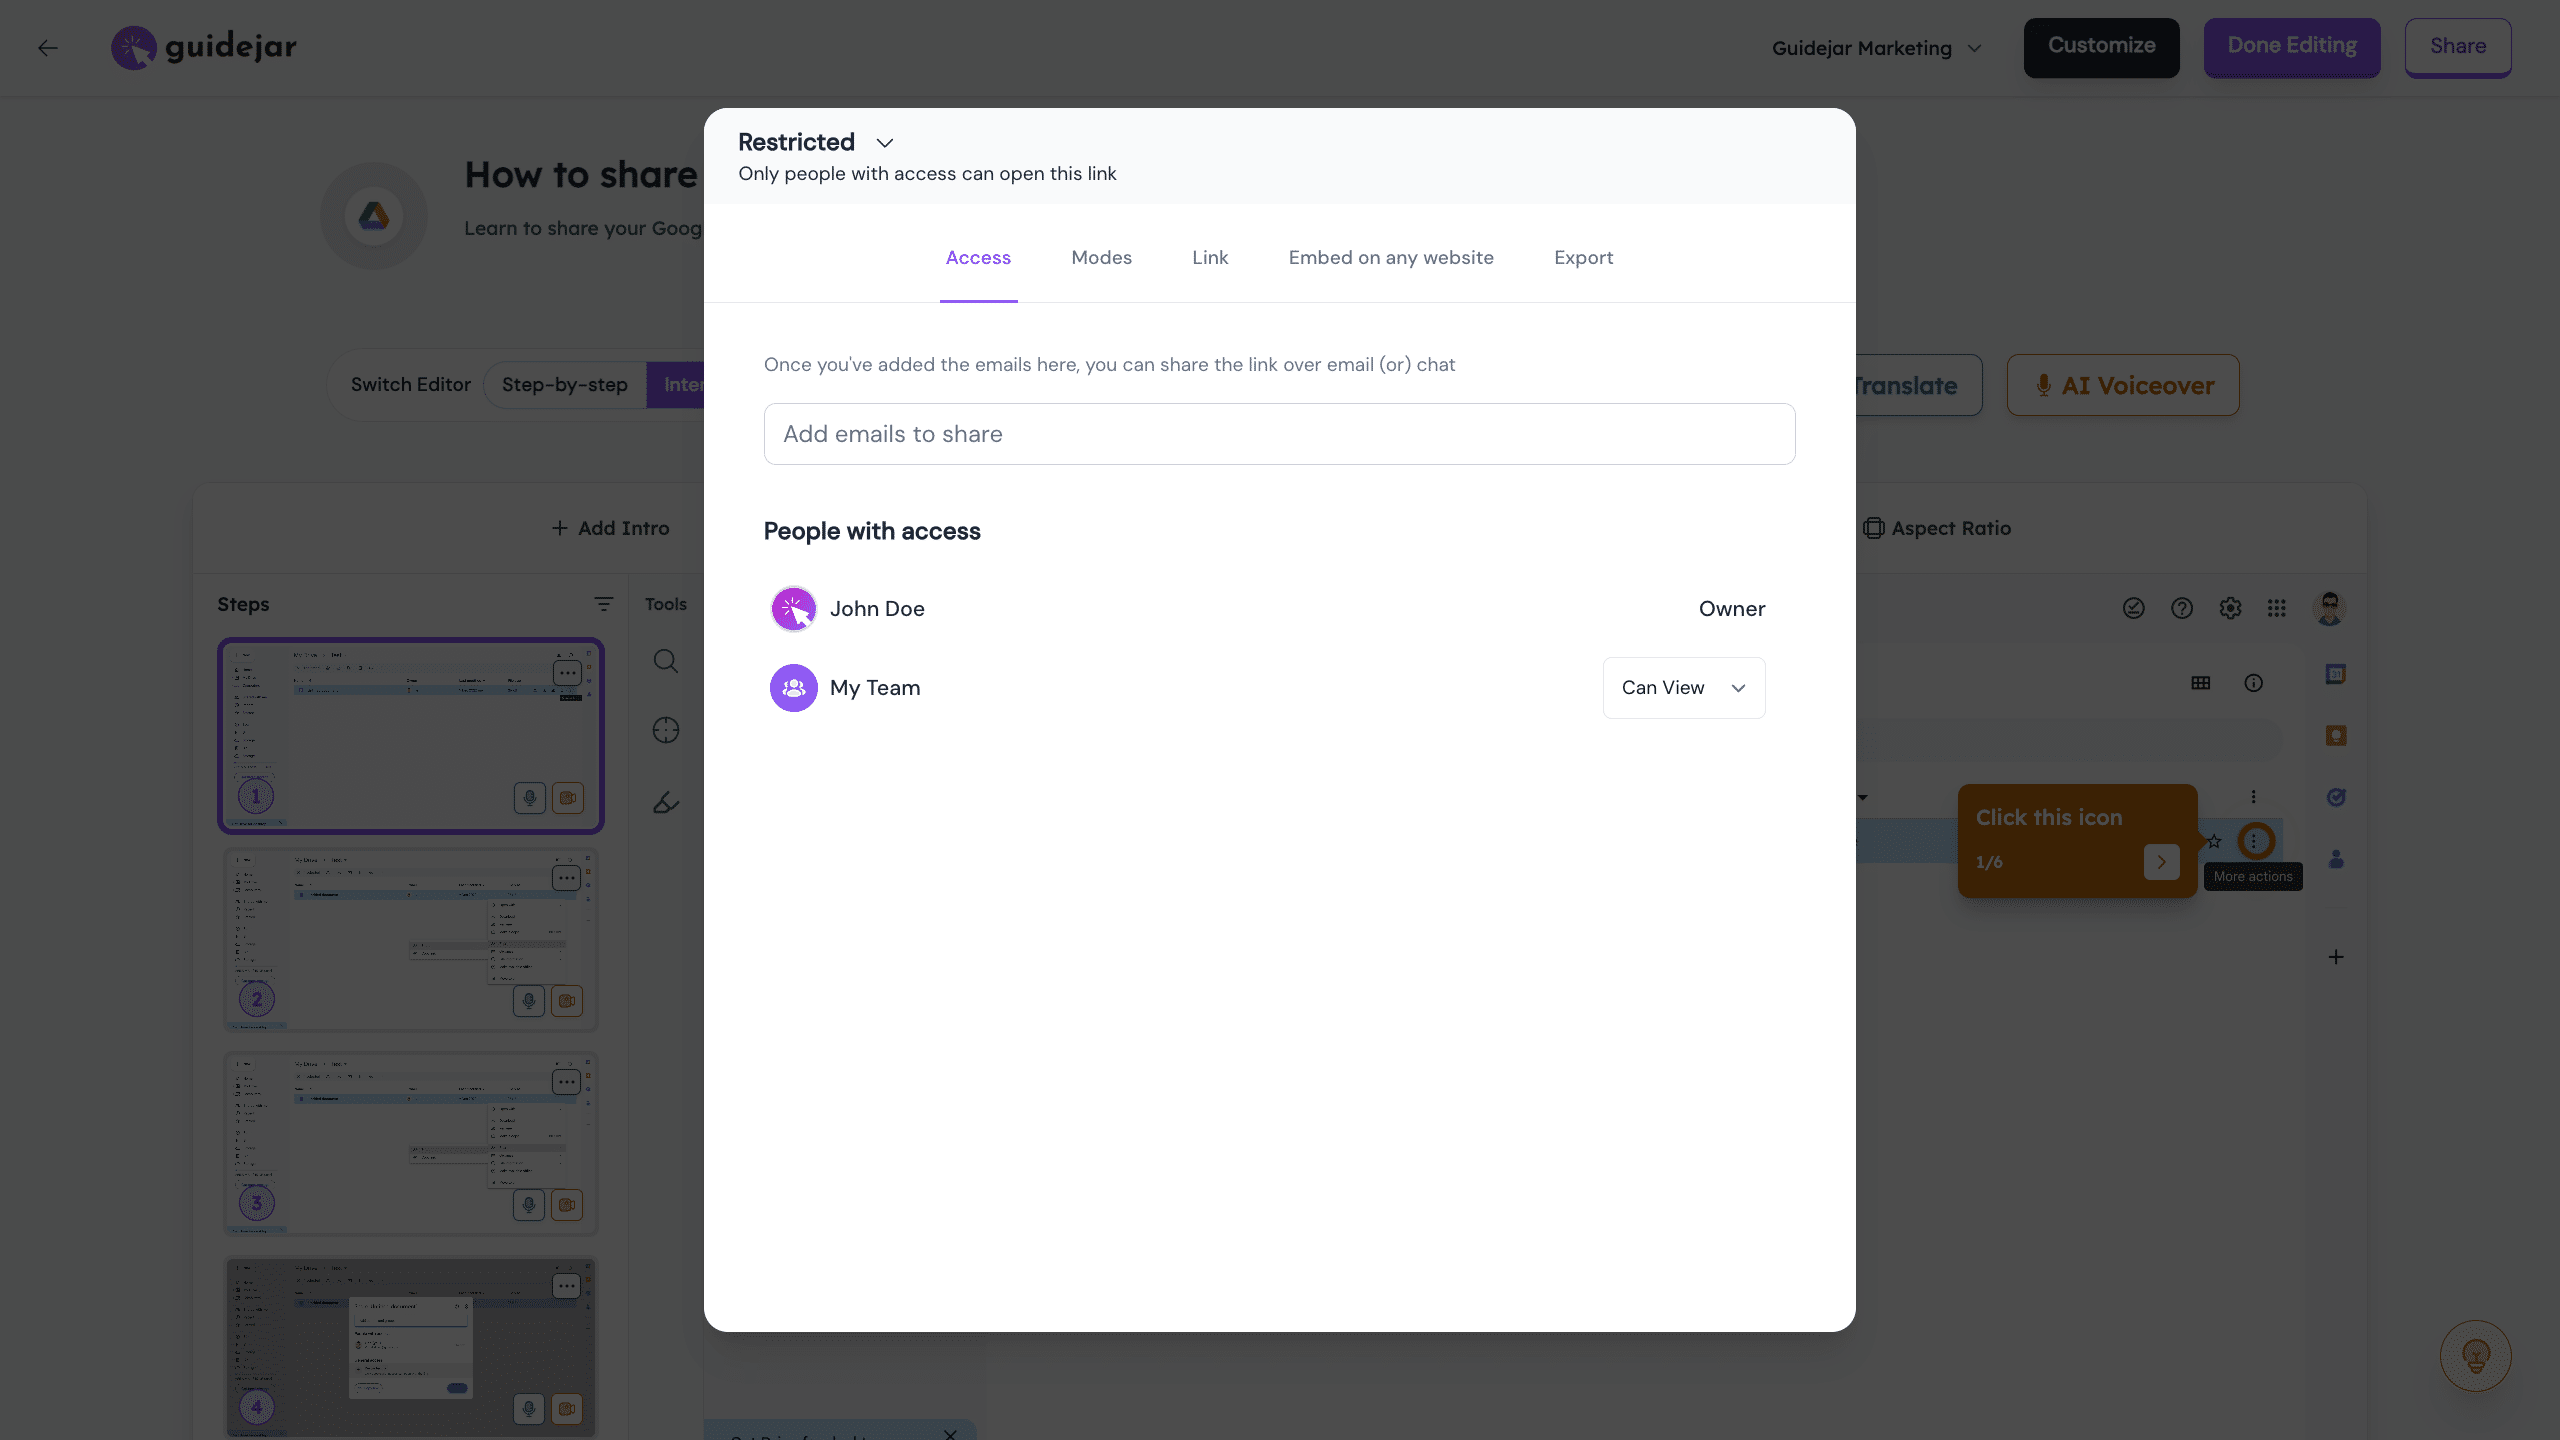Click the image icon on step 2 thumbnail
Viewport: 2560px width, 1440px height.
tap(567, 1001)
